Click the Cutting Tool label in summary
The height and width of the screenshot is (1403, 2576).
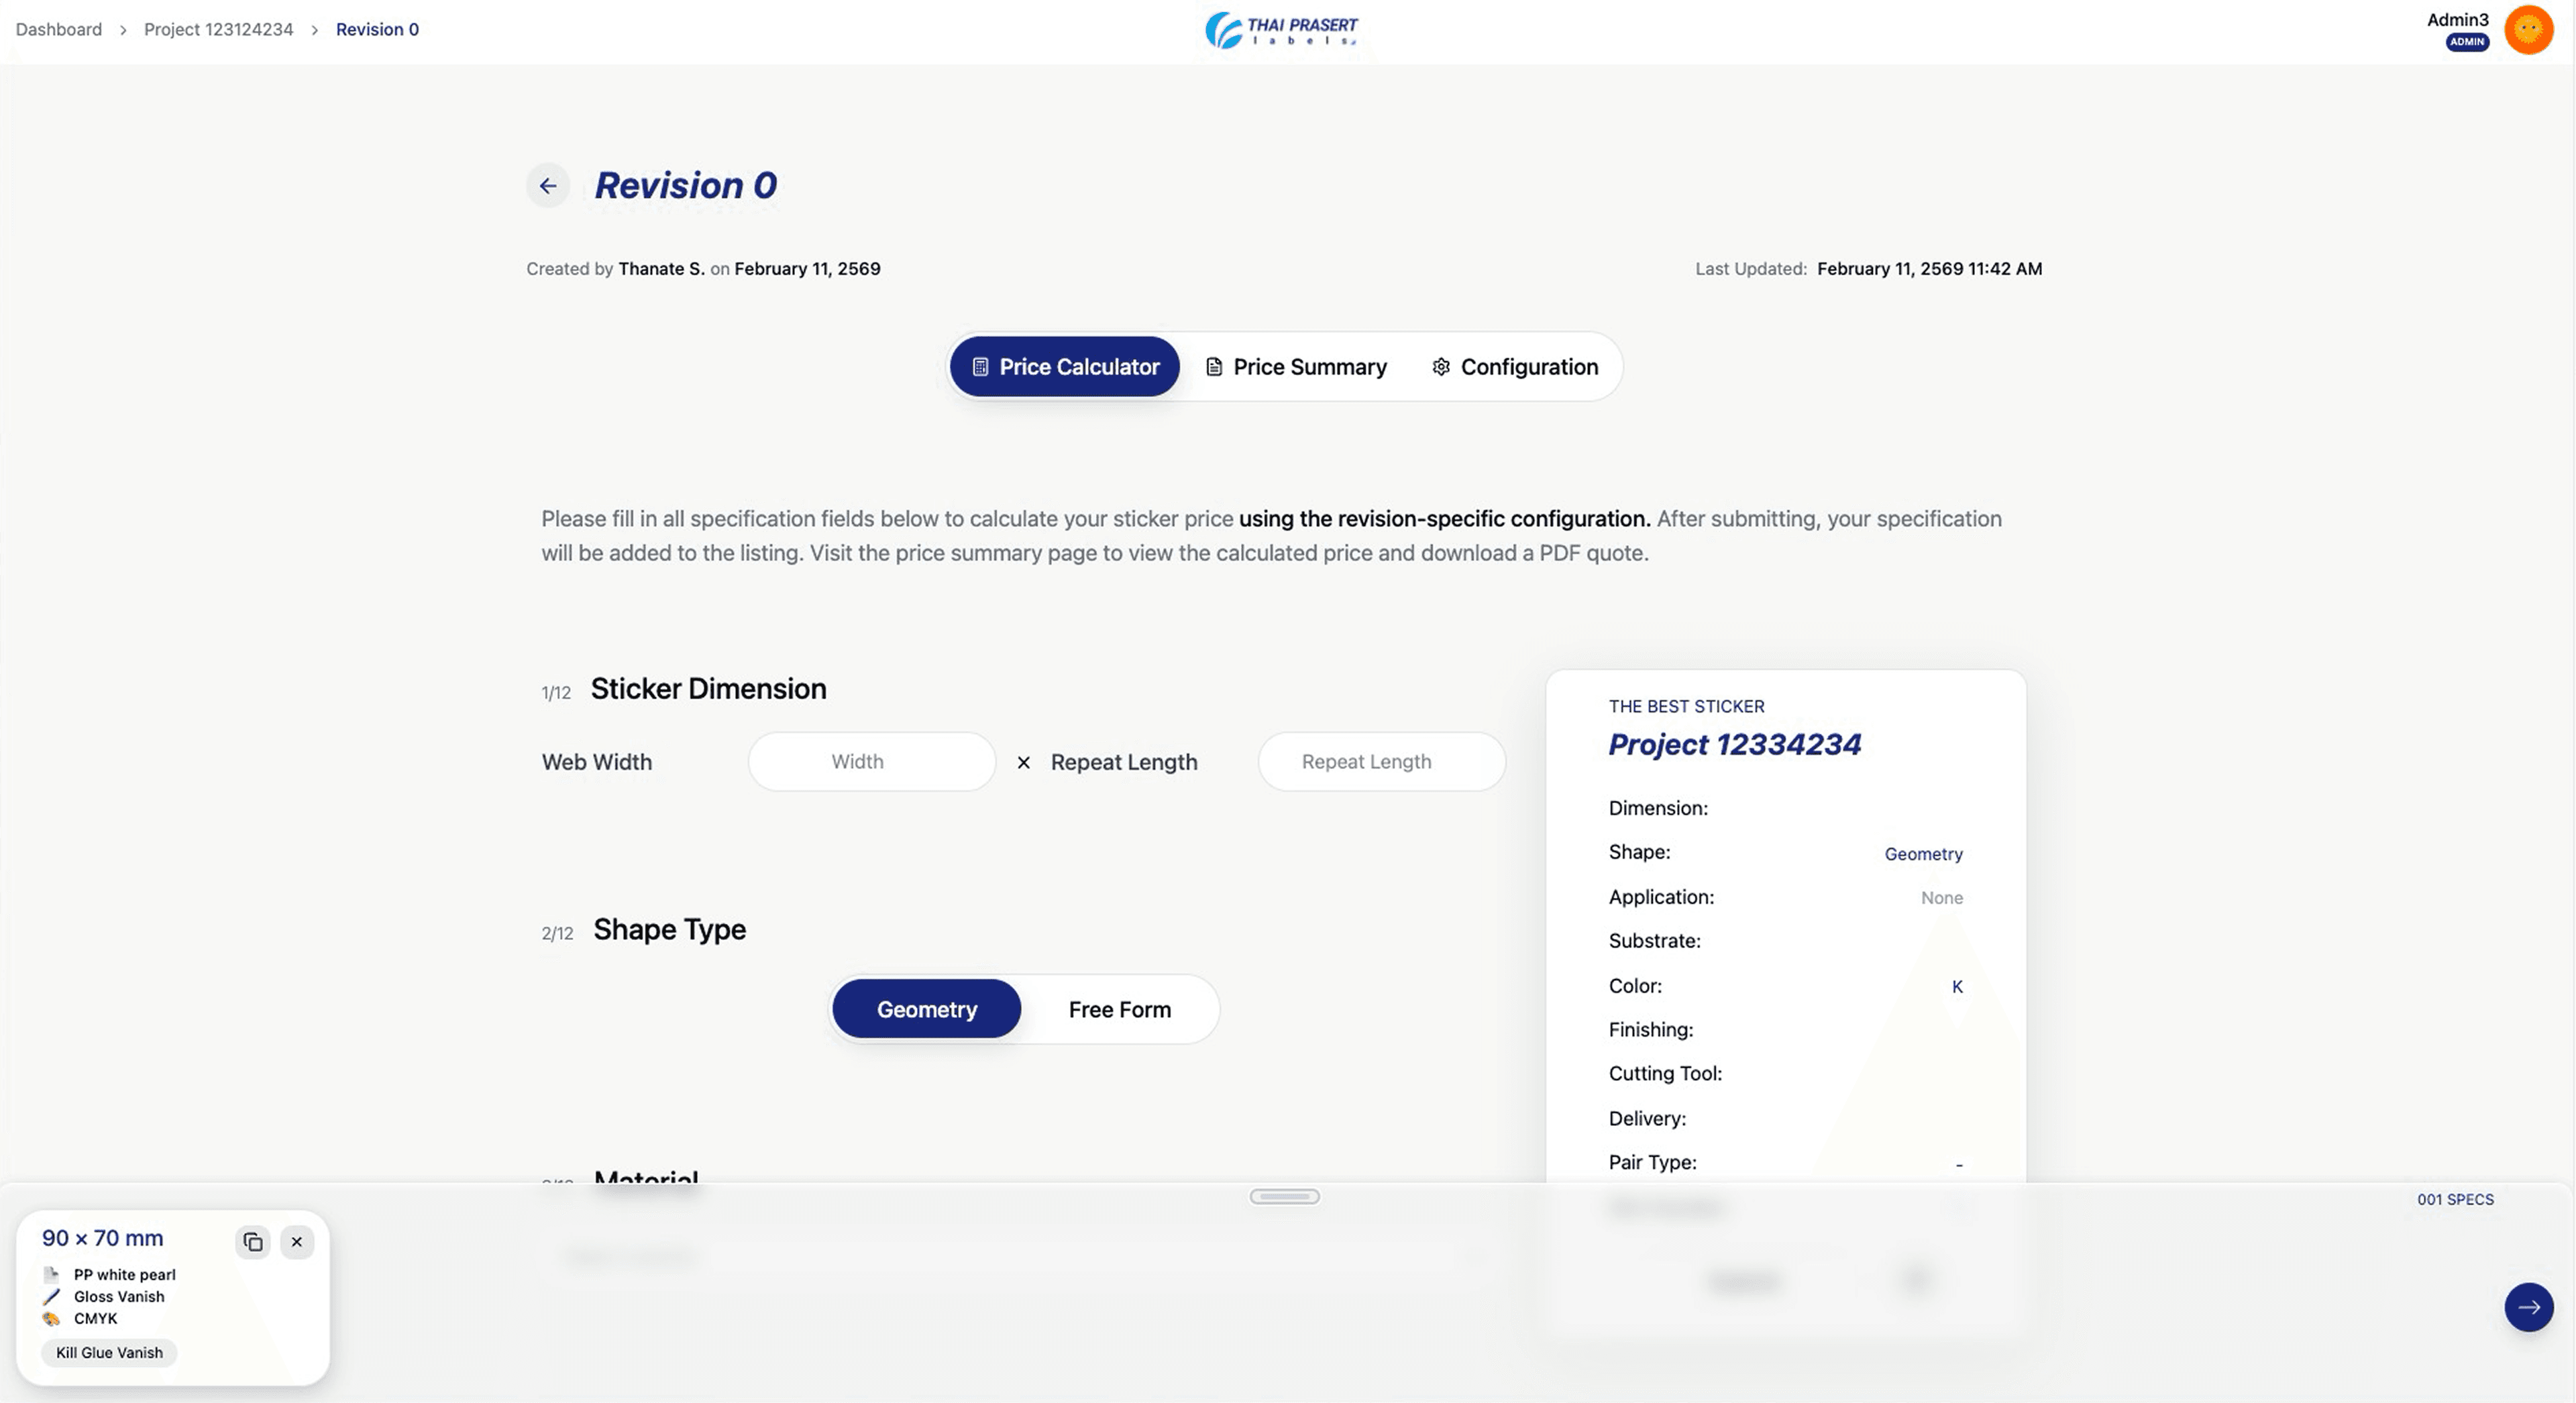1665,1074
